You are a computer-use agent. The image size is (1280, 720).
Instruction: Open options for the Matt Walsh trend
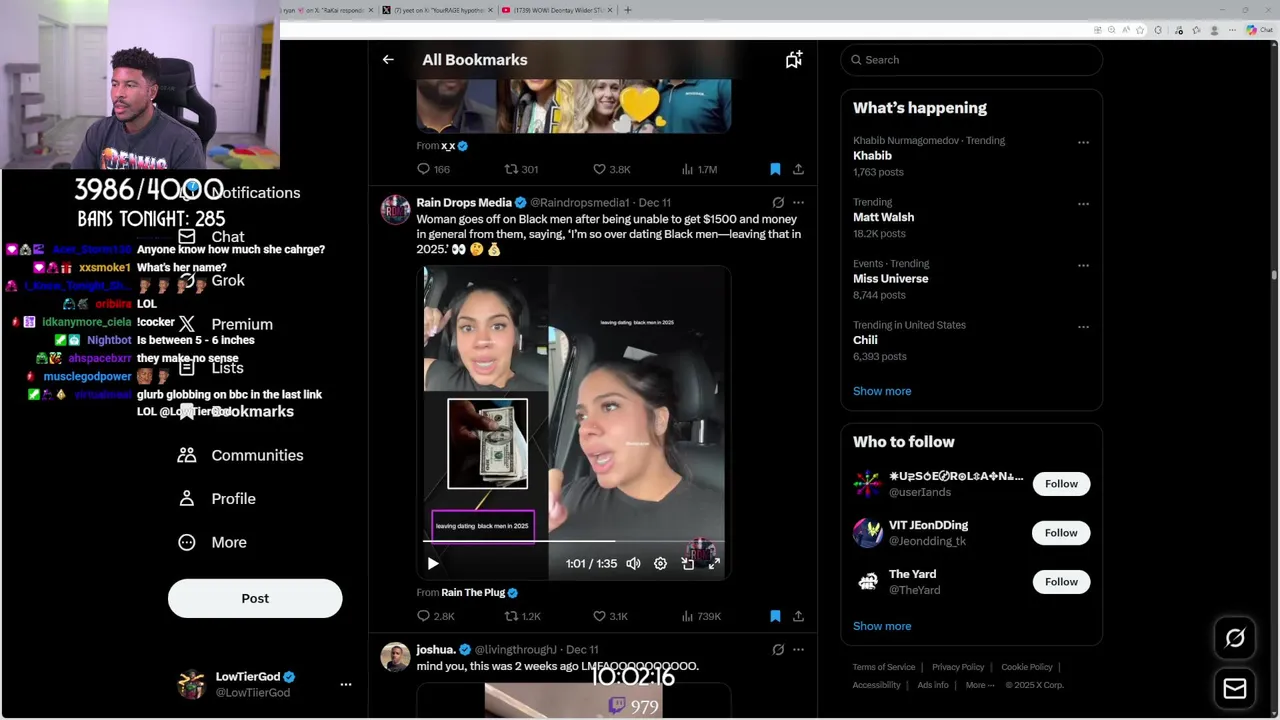1083,203
